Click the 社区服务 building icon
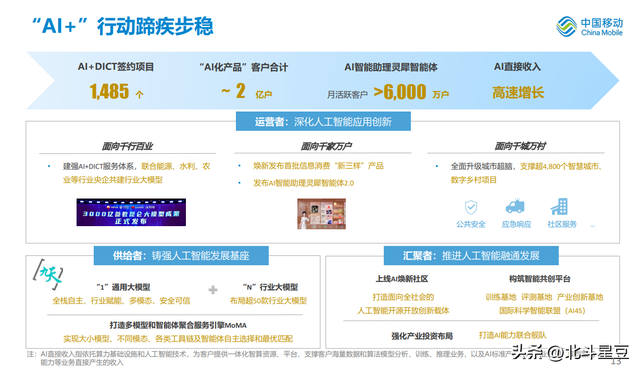The width and height of the screenshot is (640, 371). click(560, 207)
